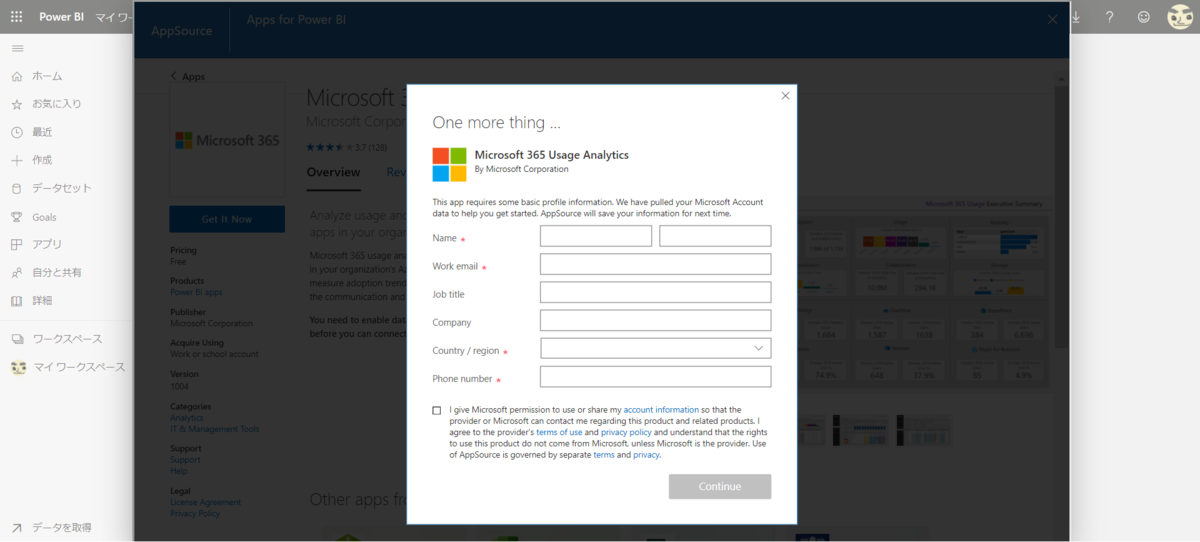
Task: Close the AppSource panel with X
Action: 1052,19
